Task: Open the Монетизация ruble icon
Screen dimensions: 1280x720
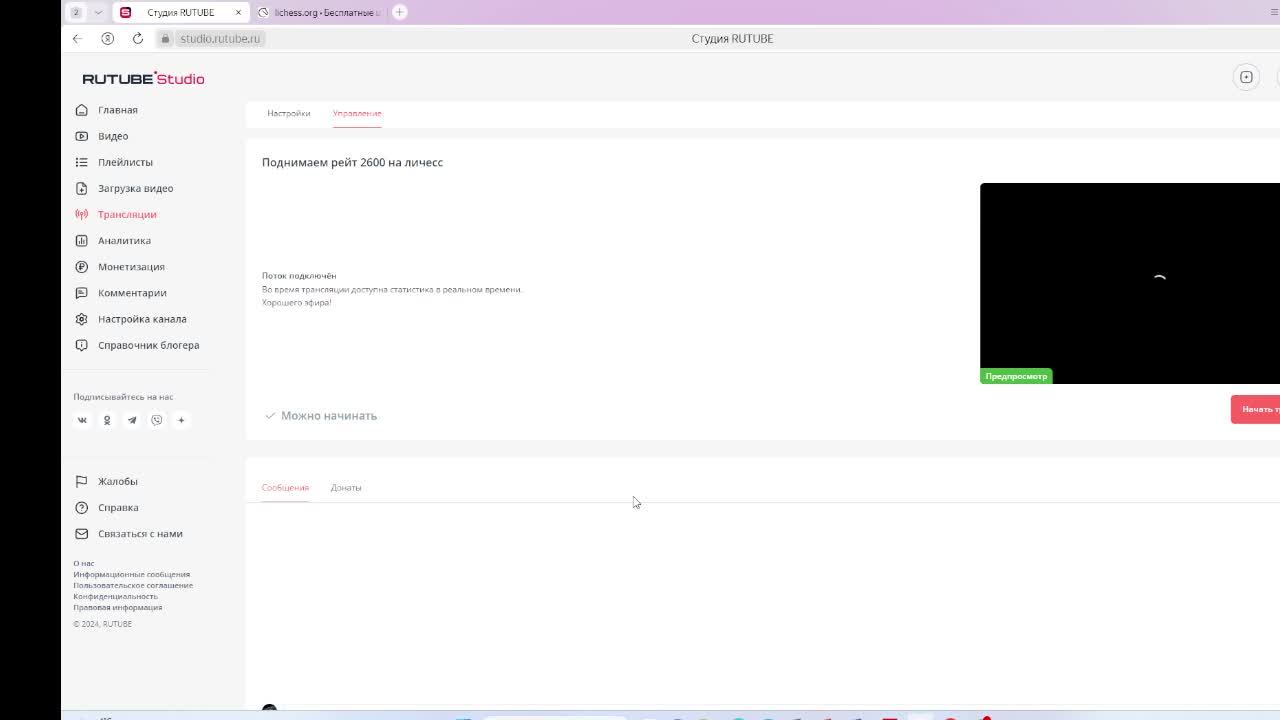Action: click(x=82, y=267)
